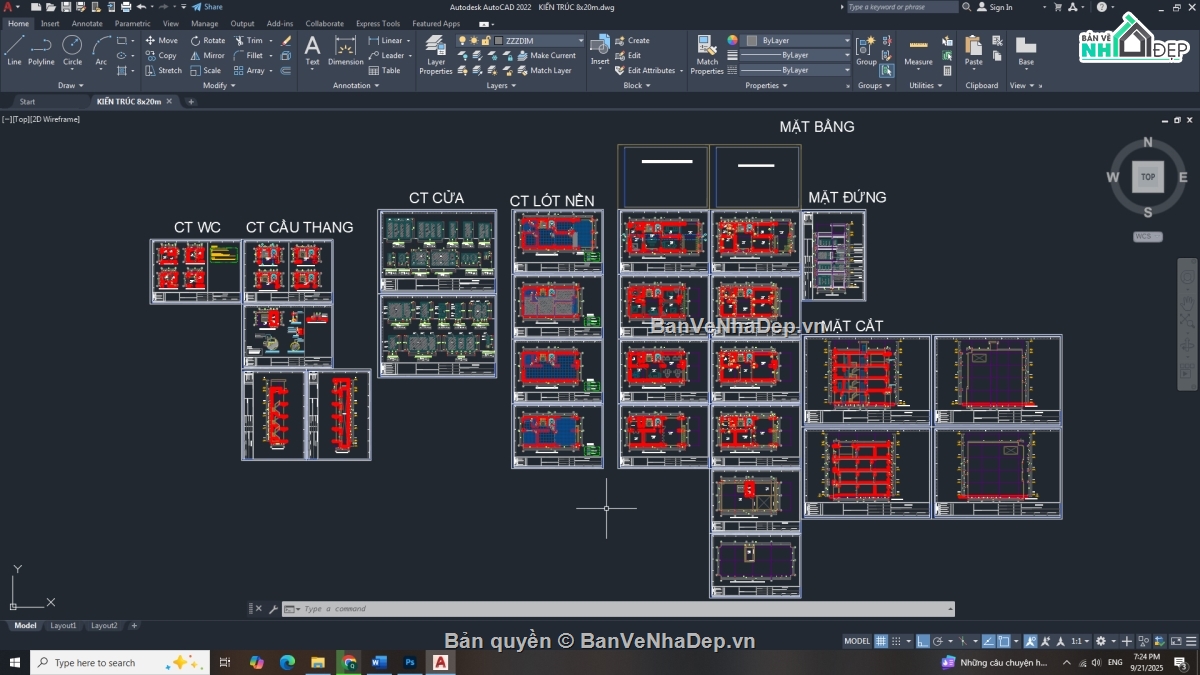The image size is (1200, 675).
Task: Expand the Draw panel
Action: click(x=71, y=86)
